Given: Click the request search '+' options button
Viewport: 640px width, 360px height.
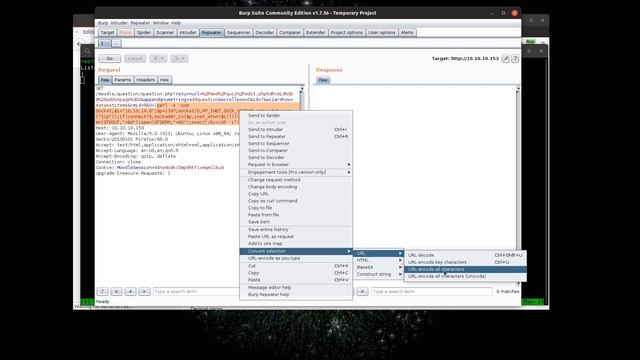Looking at the screenshot, I should point(130,291).
